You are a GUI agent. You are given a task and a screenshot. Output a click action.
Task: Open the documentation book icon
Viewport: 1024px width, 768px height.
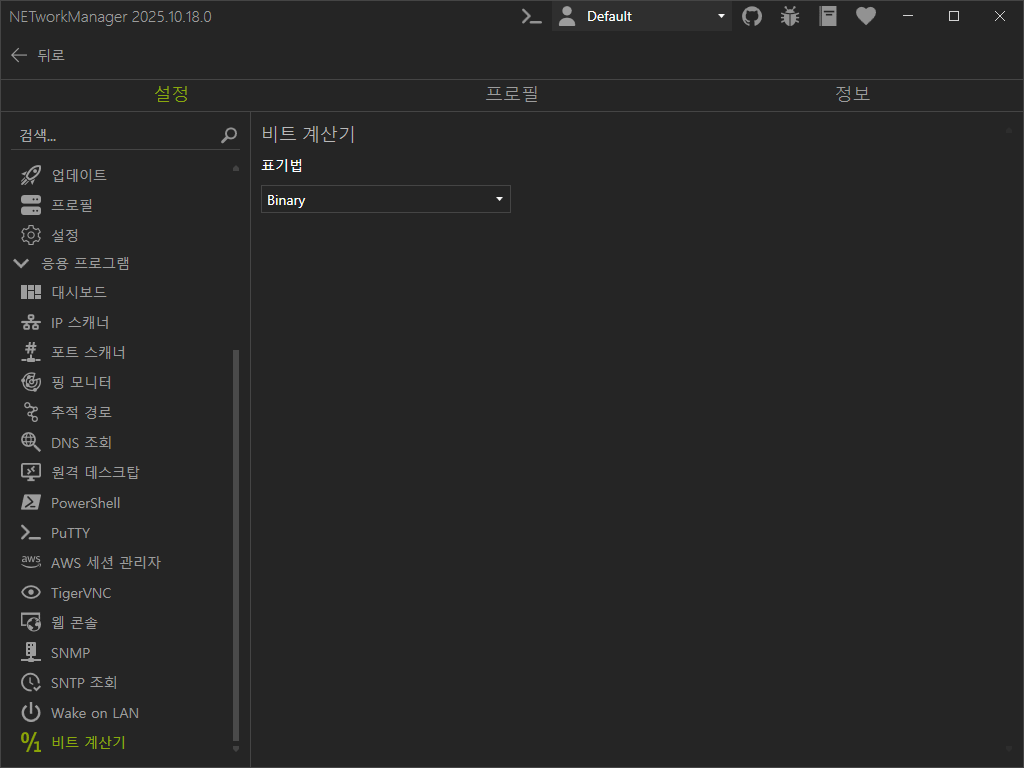827,16
